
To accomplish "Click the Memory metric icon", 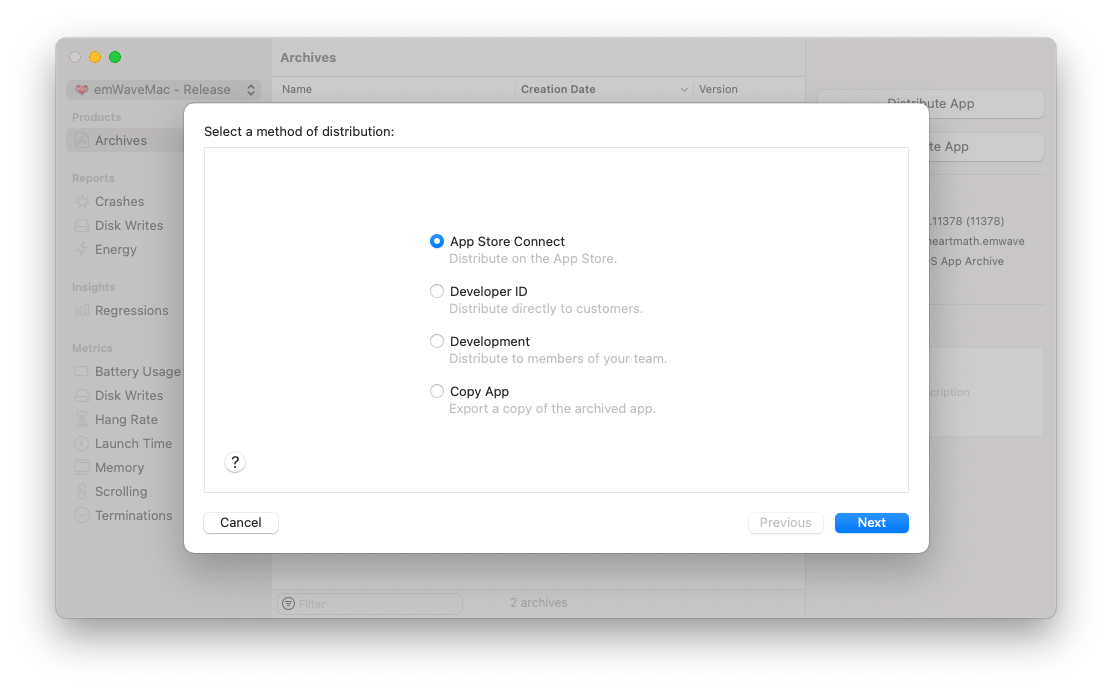I will pos(82,468).
